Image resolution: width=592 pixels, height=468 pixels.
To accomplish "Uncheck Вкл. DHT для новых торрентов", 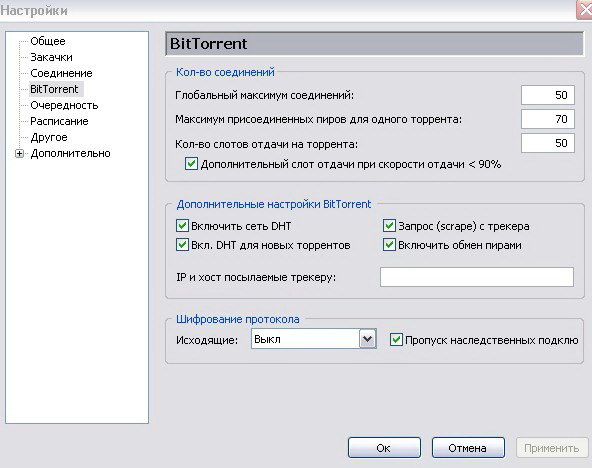I will click(x=182, y=245).
